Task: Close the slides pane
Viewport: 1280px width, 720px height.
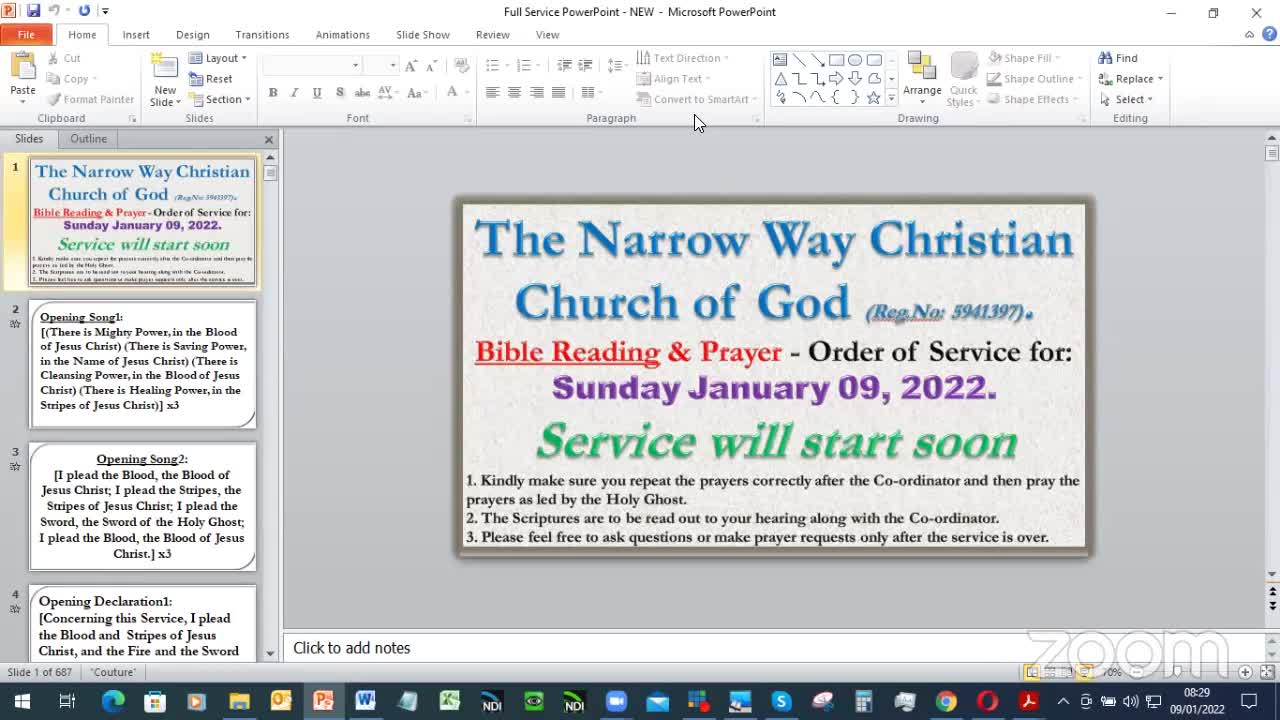Action: tap(268, 139)
